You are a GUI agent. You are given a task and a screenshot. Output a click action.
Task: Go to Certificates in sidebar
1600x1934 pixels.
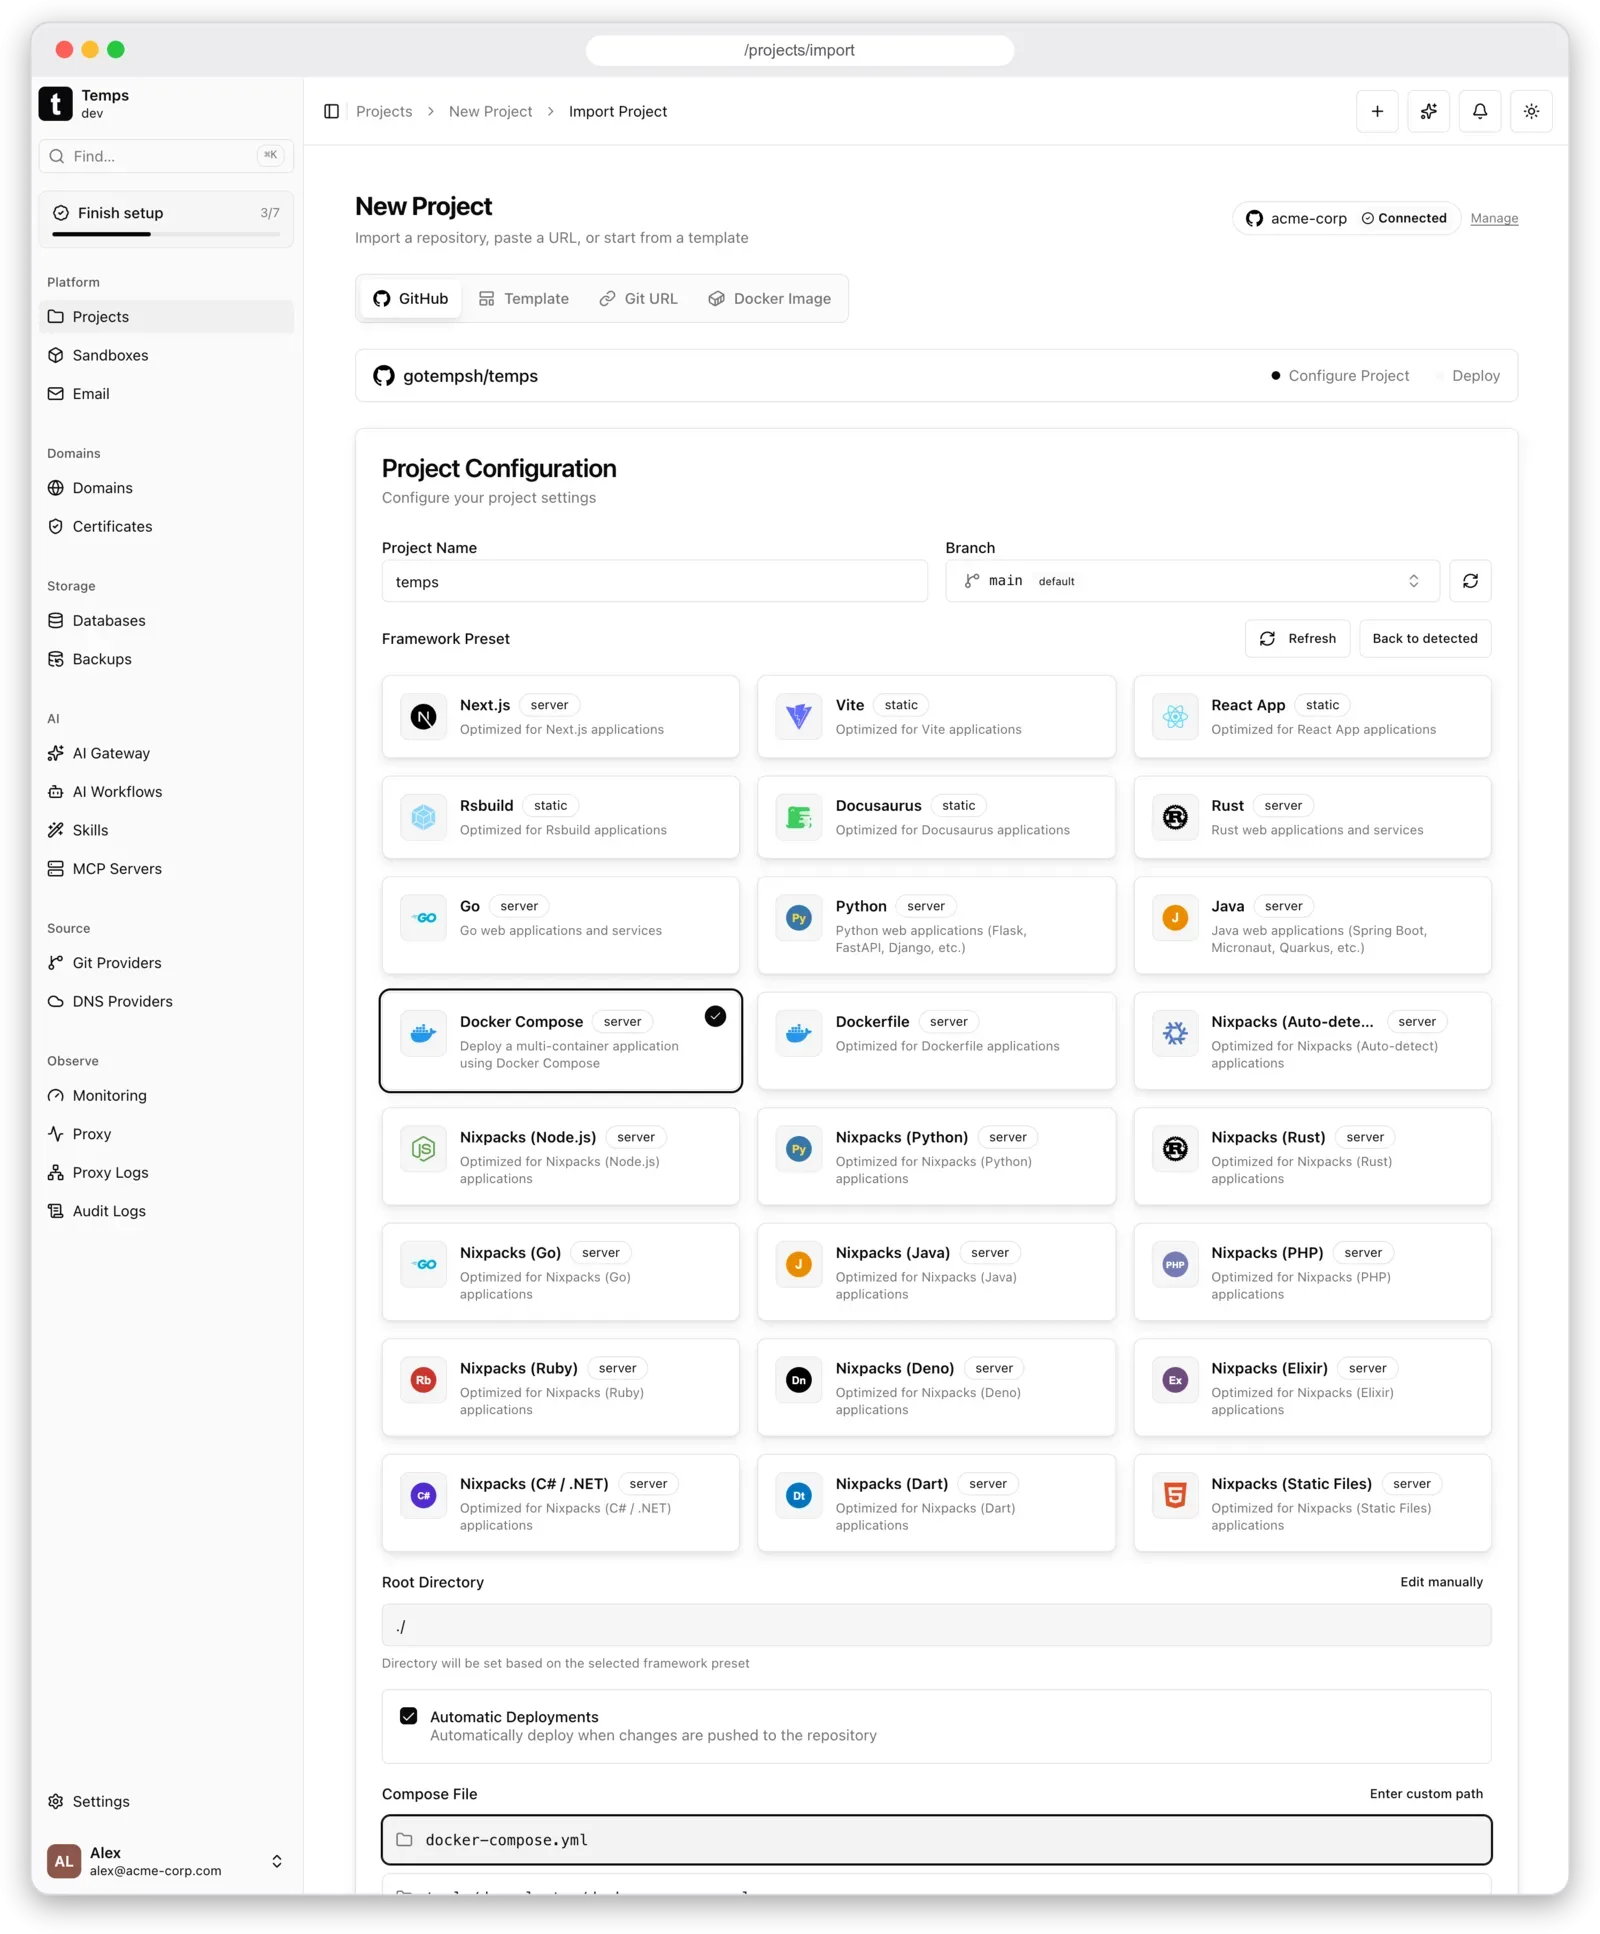pyautogui.click(x=166, y=526)
